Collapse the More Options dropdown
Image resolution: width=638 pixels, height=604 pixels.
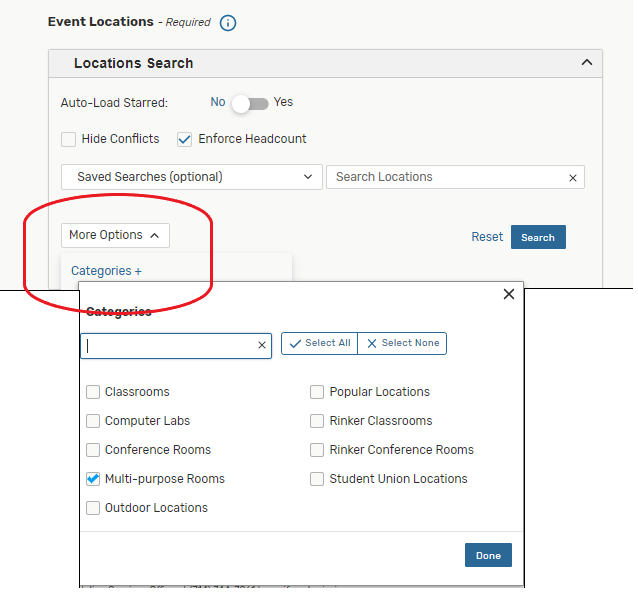click(x=115, y=235)
